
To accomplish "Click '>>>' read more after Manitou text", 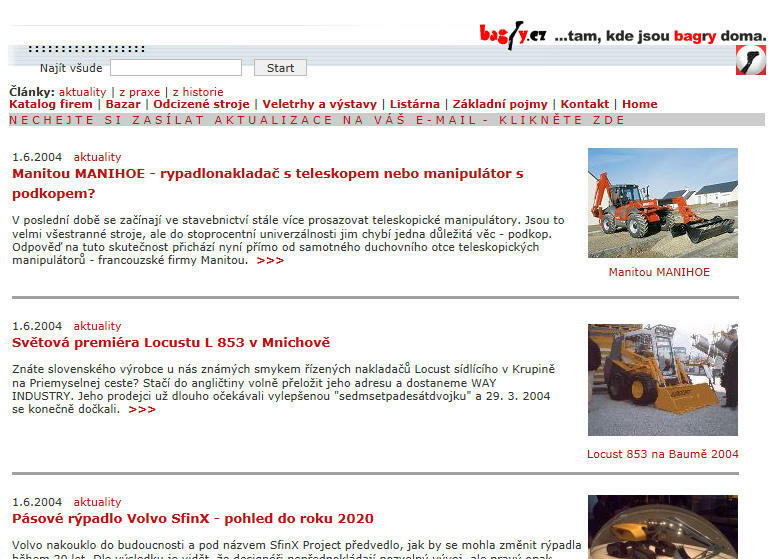I will click(270, 261).
